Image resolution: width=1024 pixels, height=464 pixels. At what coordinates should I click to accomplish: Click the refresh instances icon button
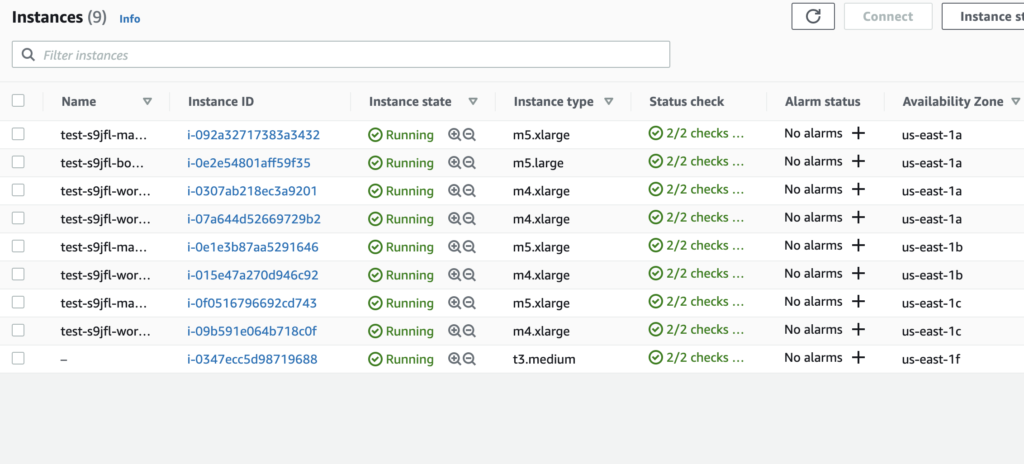click(x=812, y=17)
